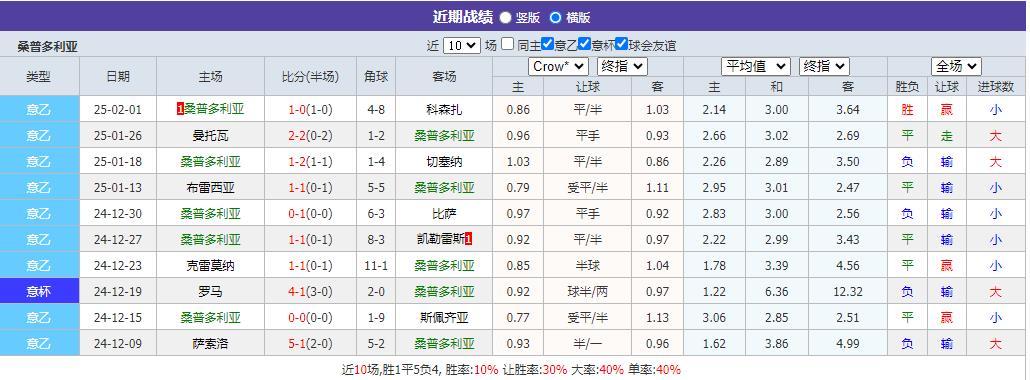Click the 近期战绩 title
Image resolution: width=1030 pixels, height=380 pixels.
(462, 17)
